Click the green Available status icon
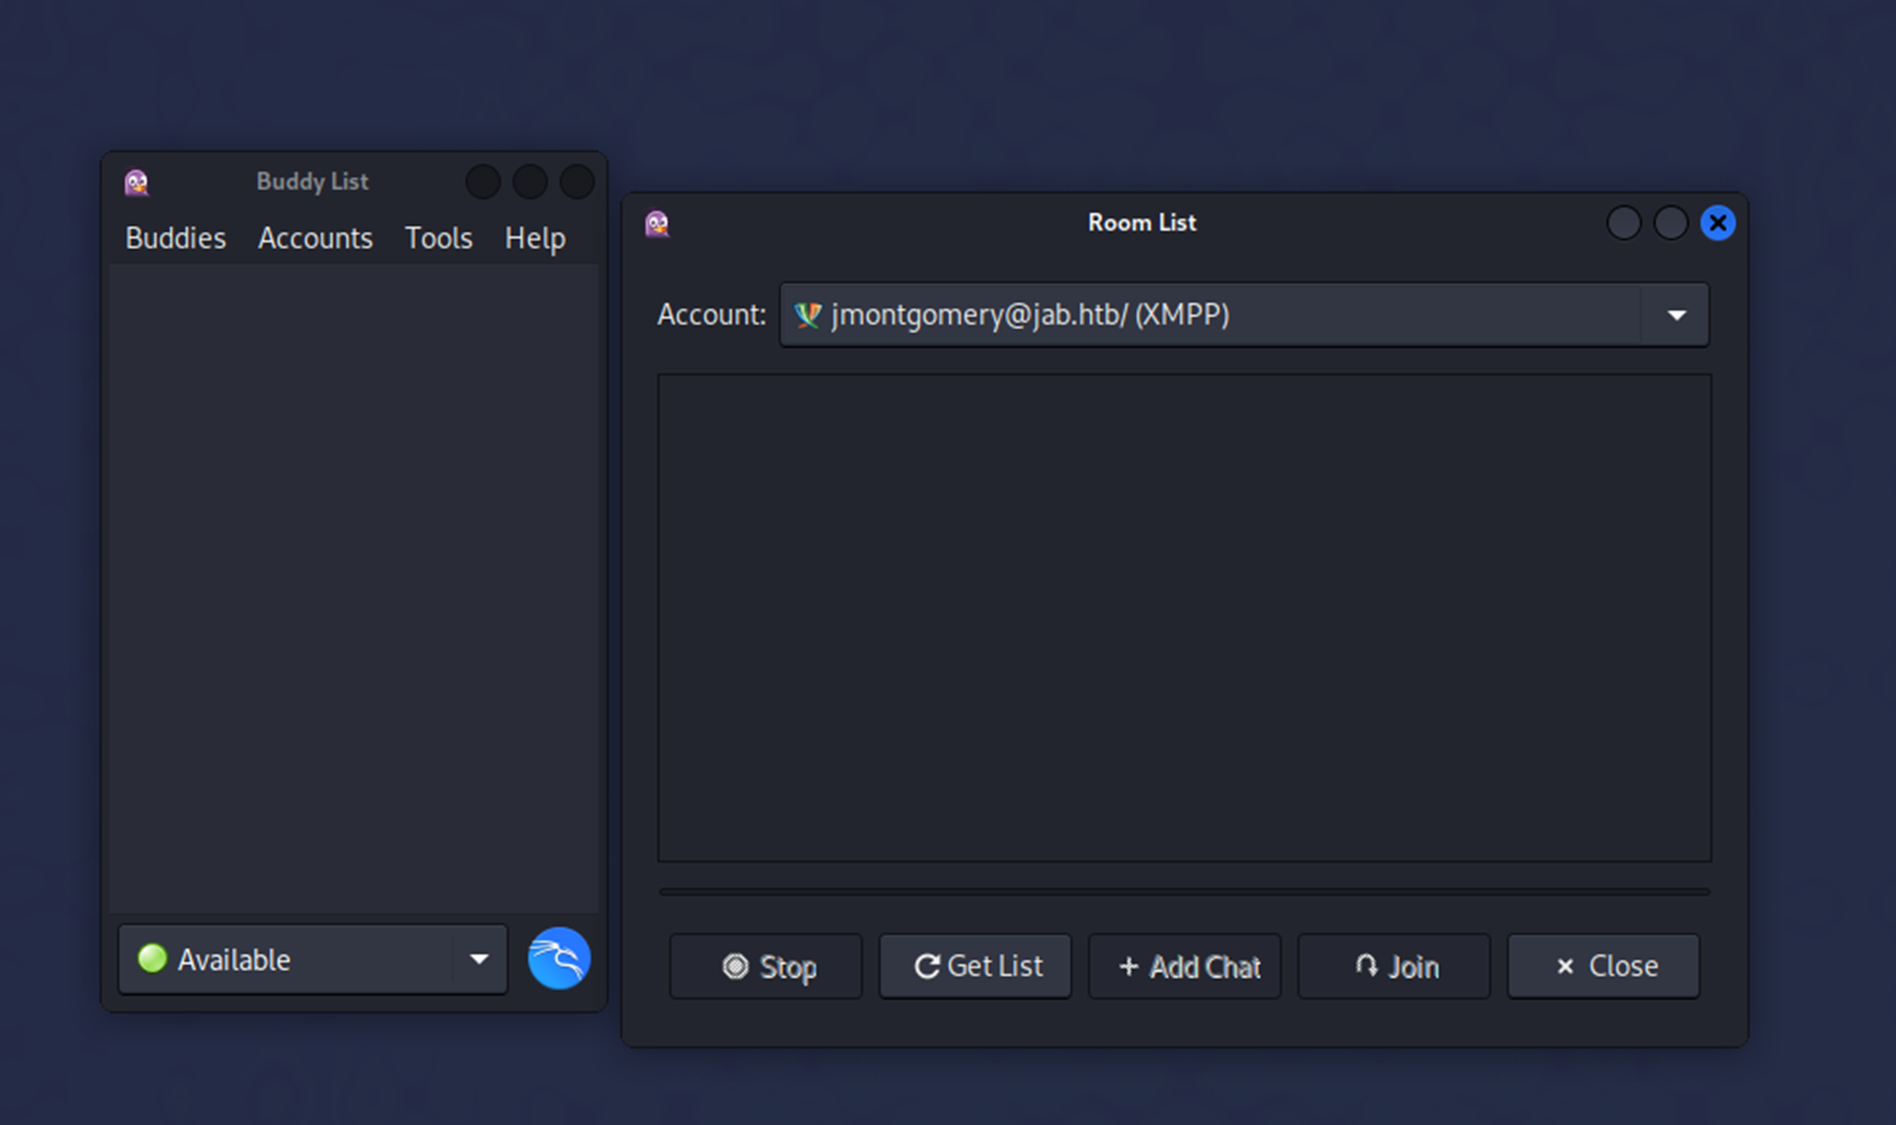The width and height of the screenshot is (1896, 1125). pyautogui.click(x=152, y=958)
